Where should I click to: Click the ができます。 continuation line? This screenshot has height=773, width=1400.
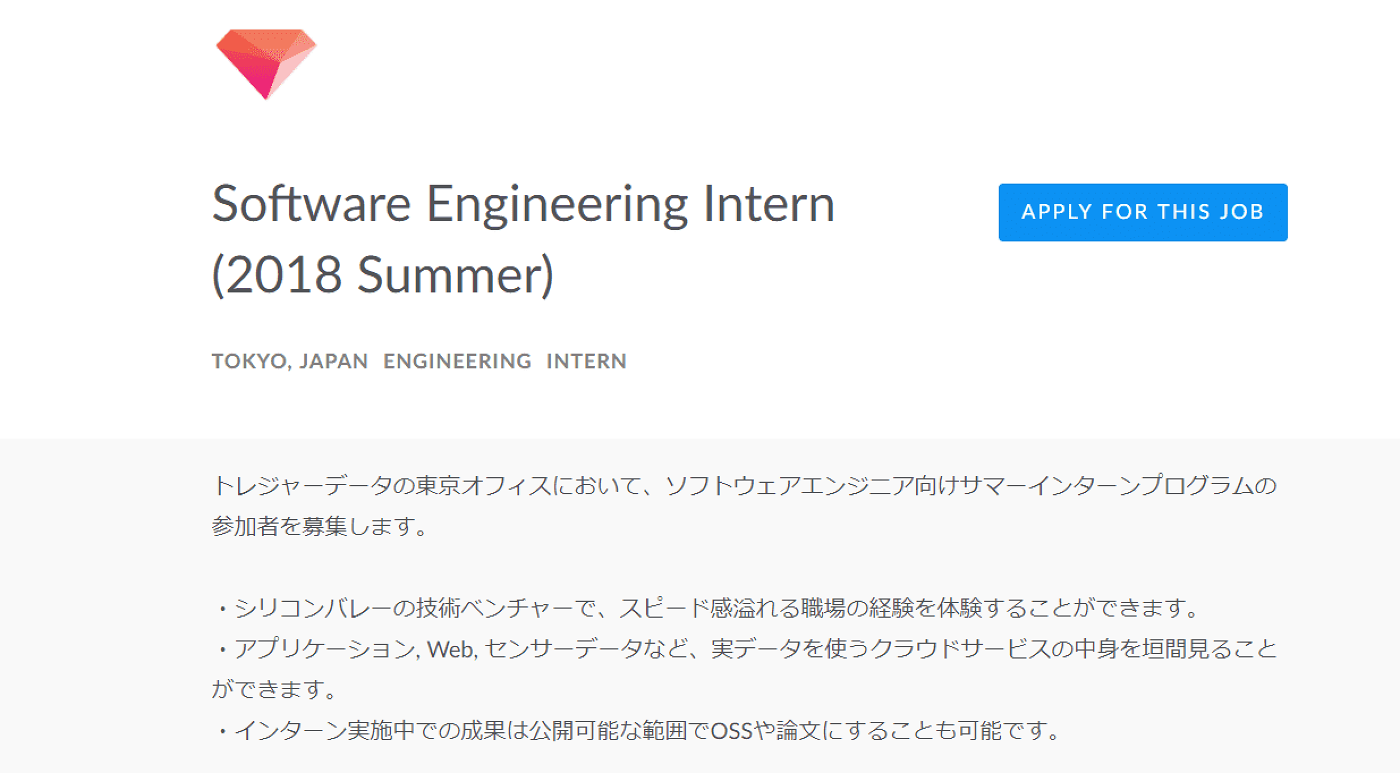(x=273, y=690)
